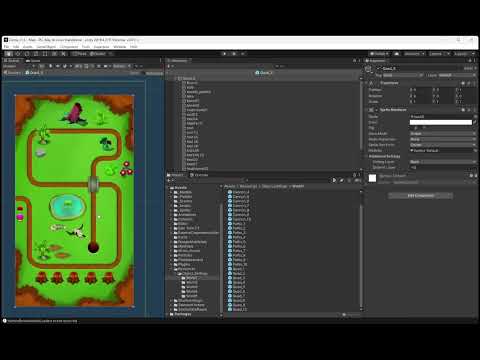Open the Layer dropdown in Inspector
480x360 pixels.
[457, 75]
